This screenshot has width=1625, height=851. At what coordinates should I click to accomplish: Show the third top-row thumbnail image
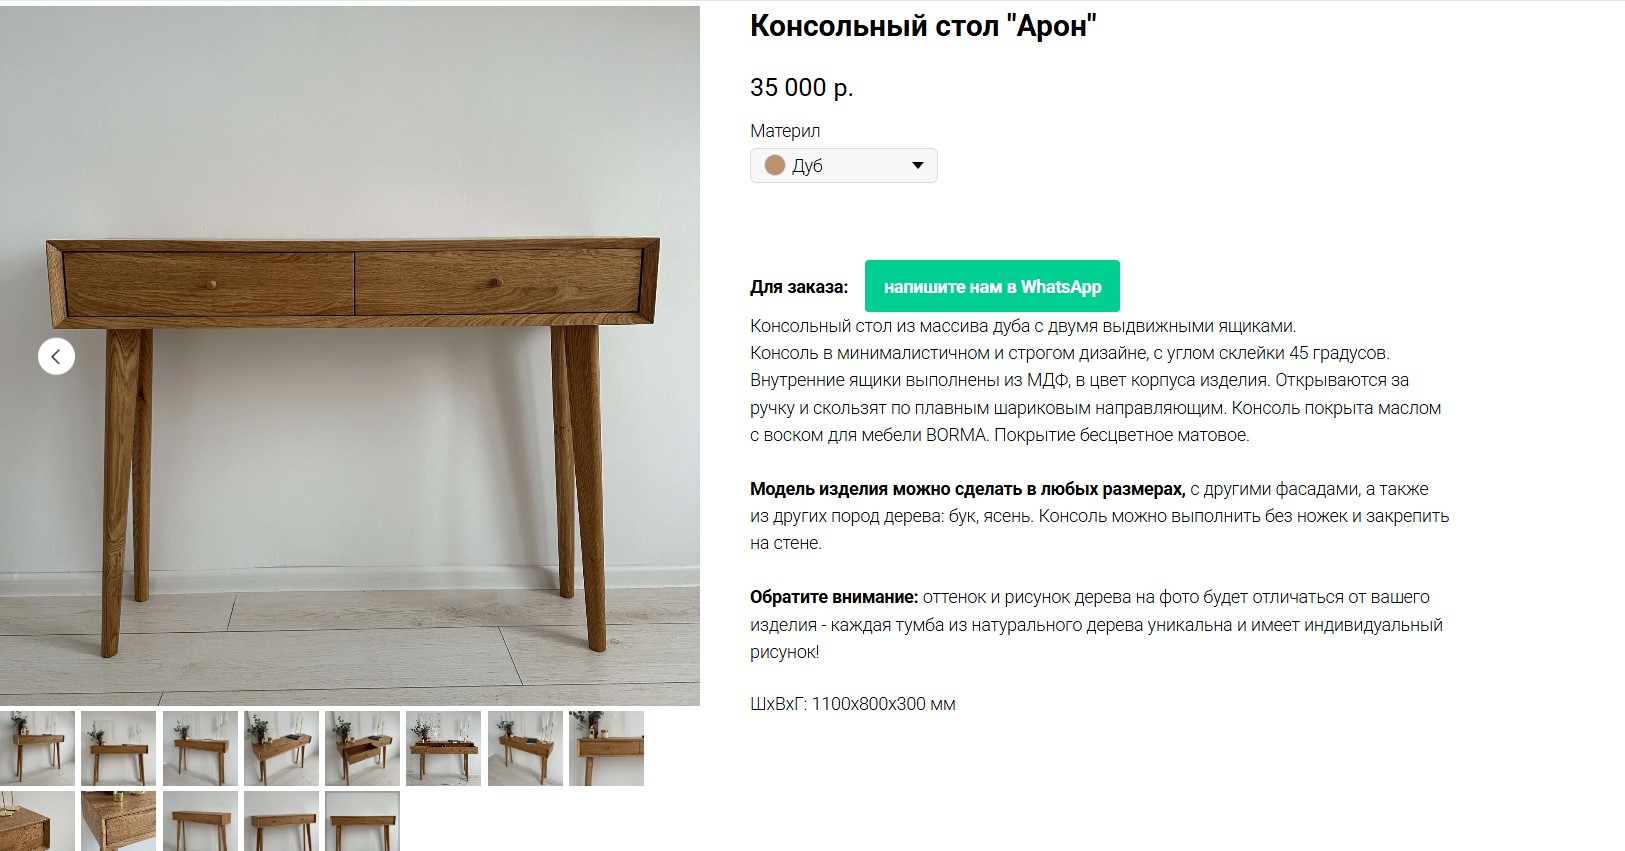coord(200,748)
